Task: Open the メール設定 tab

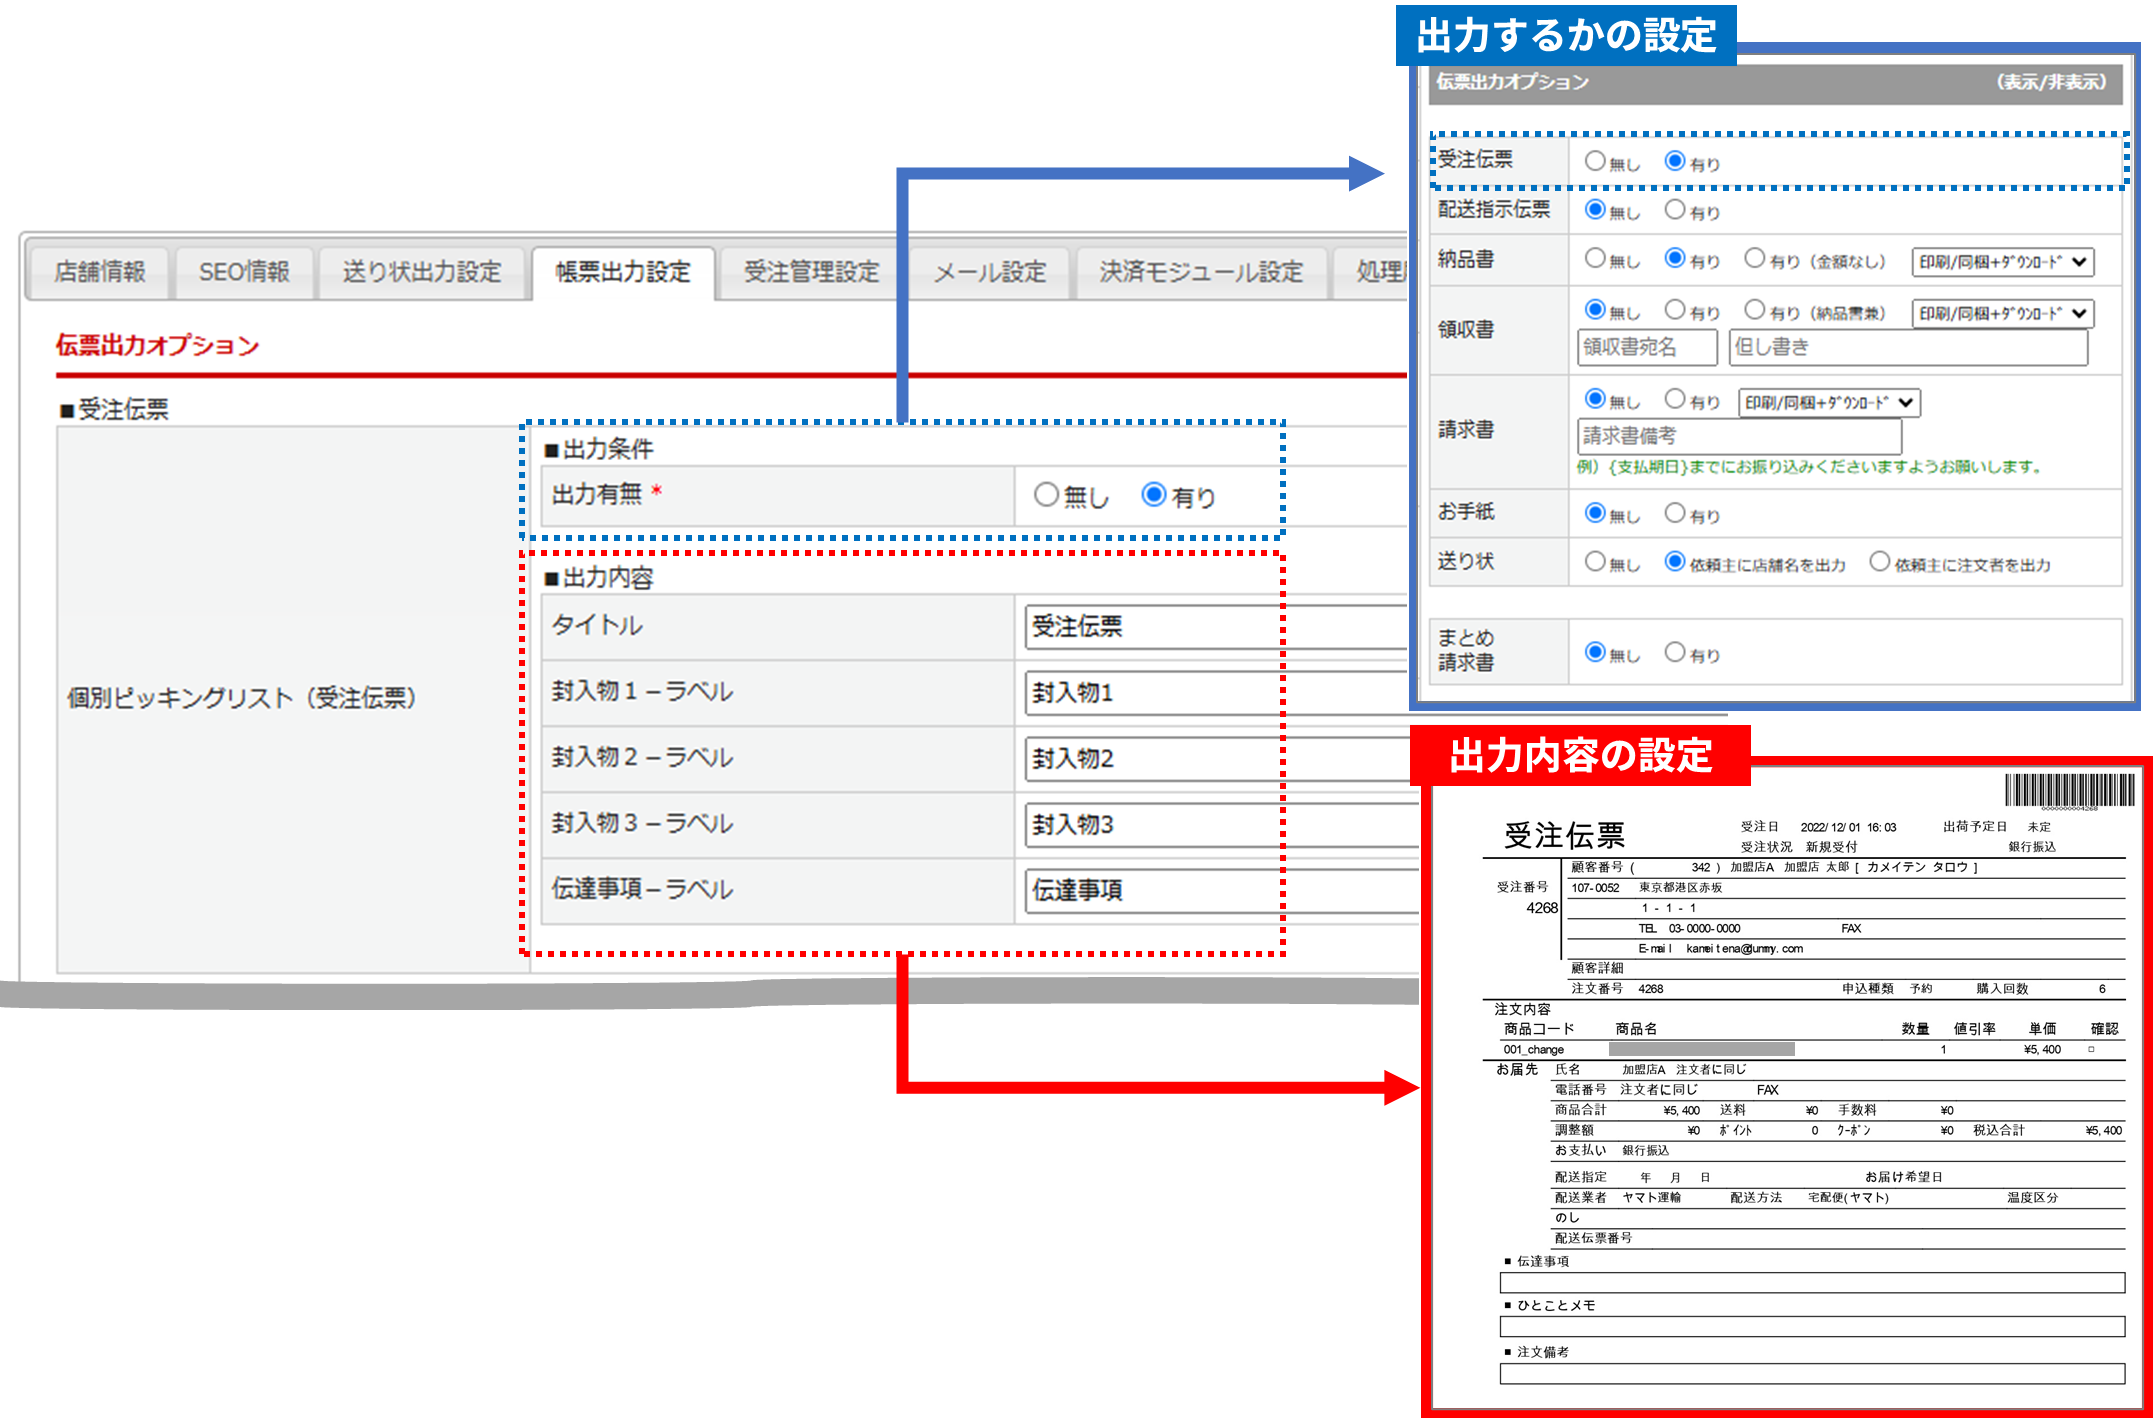Action: [x=989, y=272]
